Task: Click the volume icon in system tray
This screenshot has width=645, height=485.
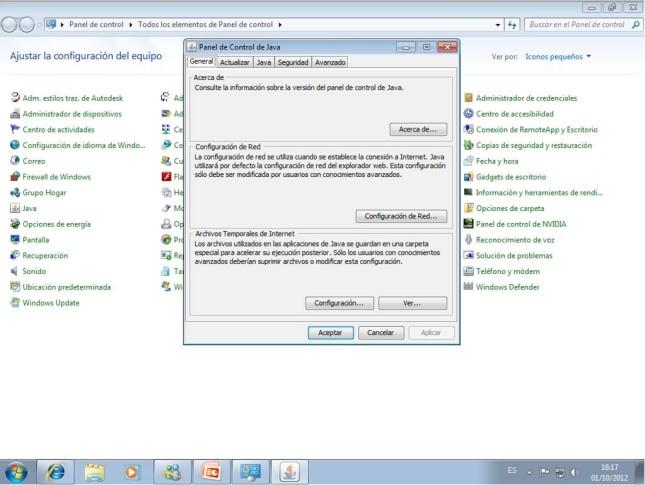Action: click(575, 472)
